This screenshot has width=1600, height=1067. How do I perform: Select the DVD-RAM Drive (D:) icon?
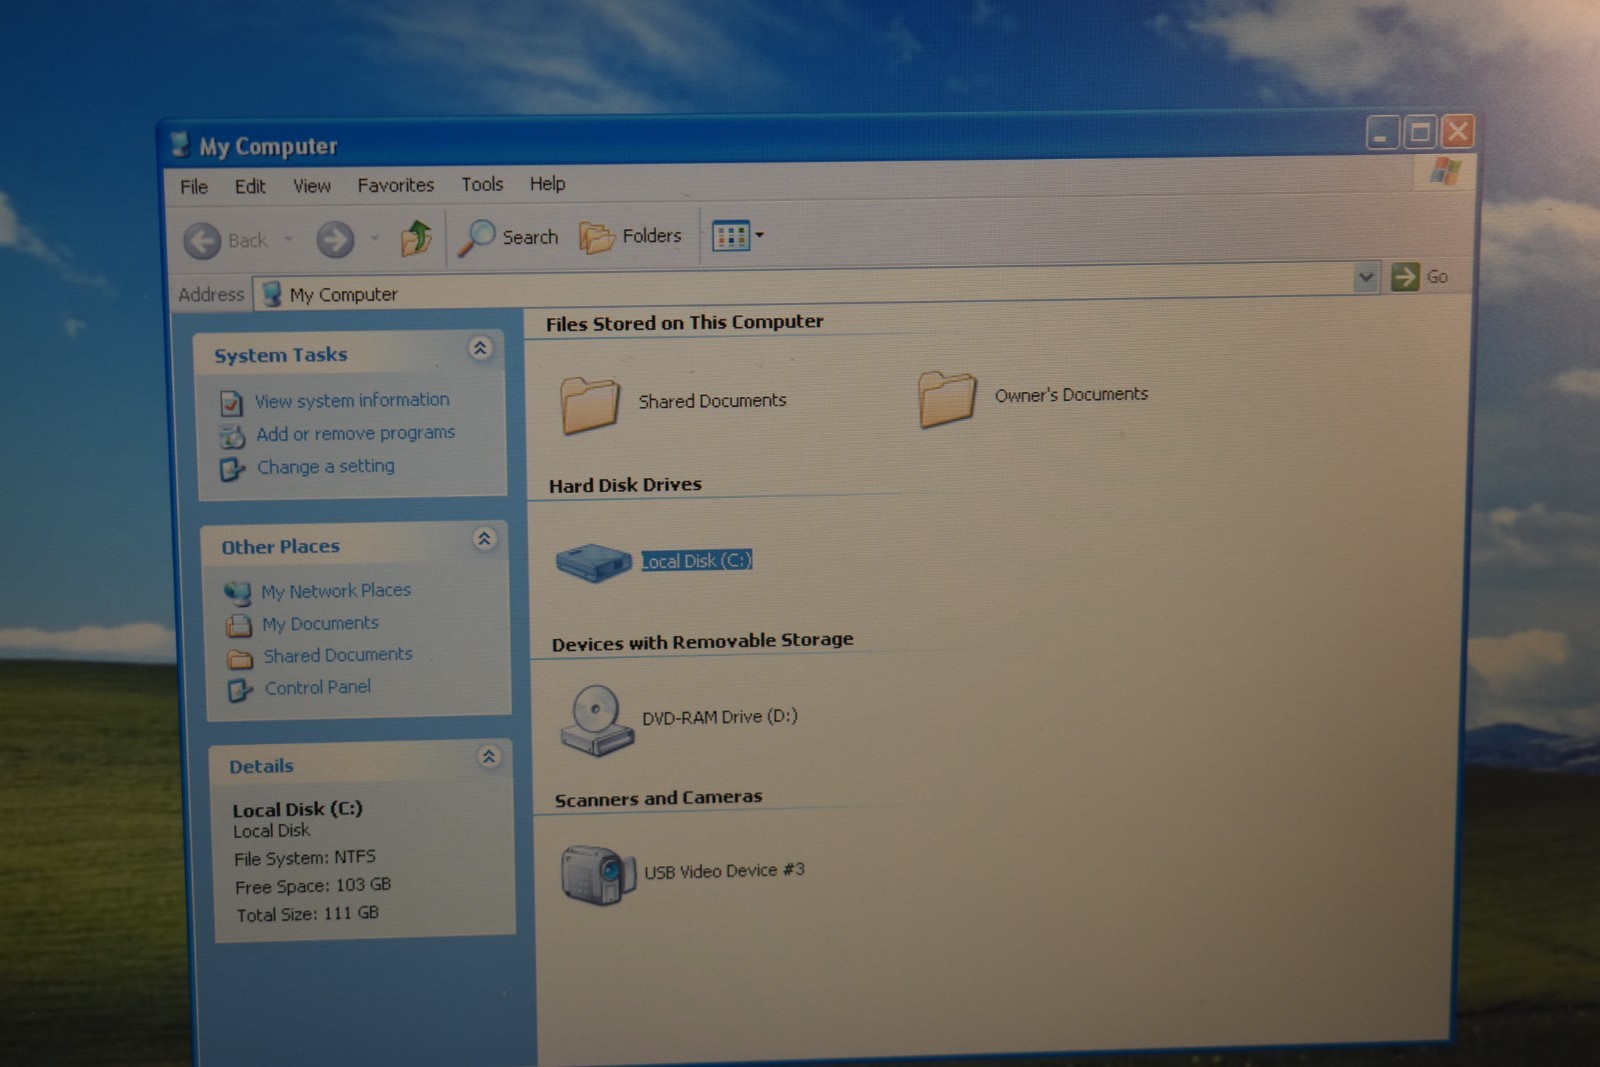click(597, 721)
